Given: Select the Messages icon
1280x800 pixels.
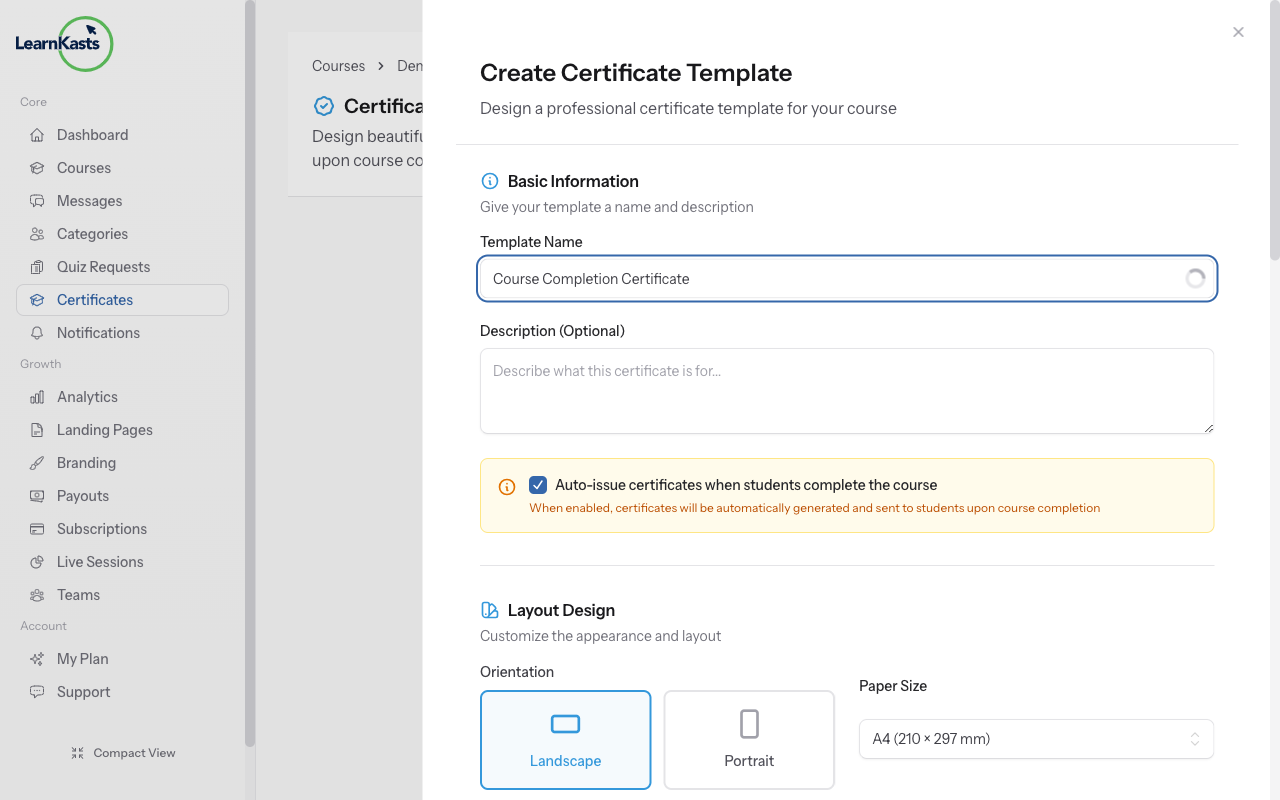Looking at the screenshot, I should point(35,200).
